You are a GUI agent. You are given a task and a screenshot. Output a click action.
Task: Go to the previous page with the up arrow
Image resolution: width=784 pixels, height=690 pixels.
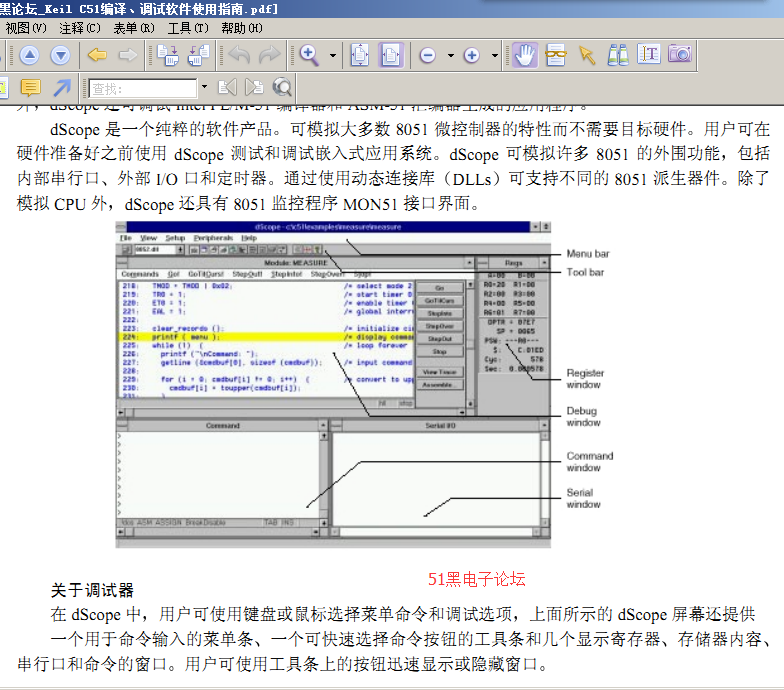tap(30, 55)
